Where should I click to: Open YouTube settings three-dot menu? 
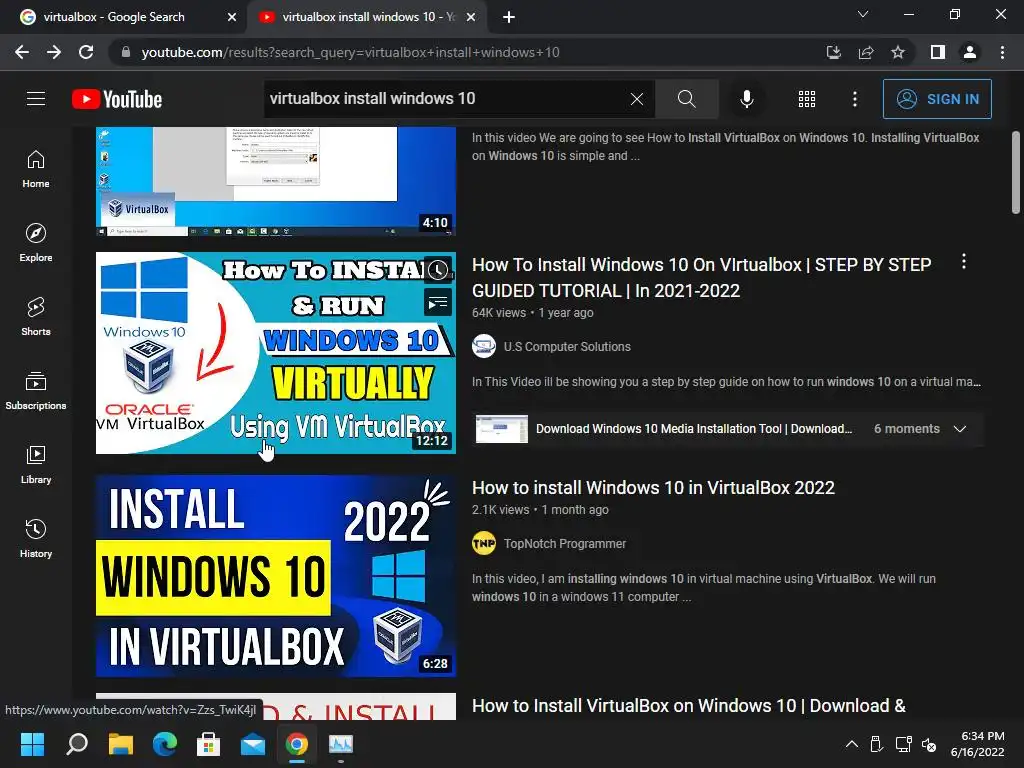click(x=855, y=99)
